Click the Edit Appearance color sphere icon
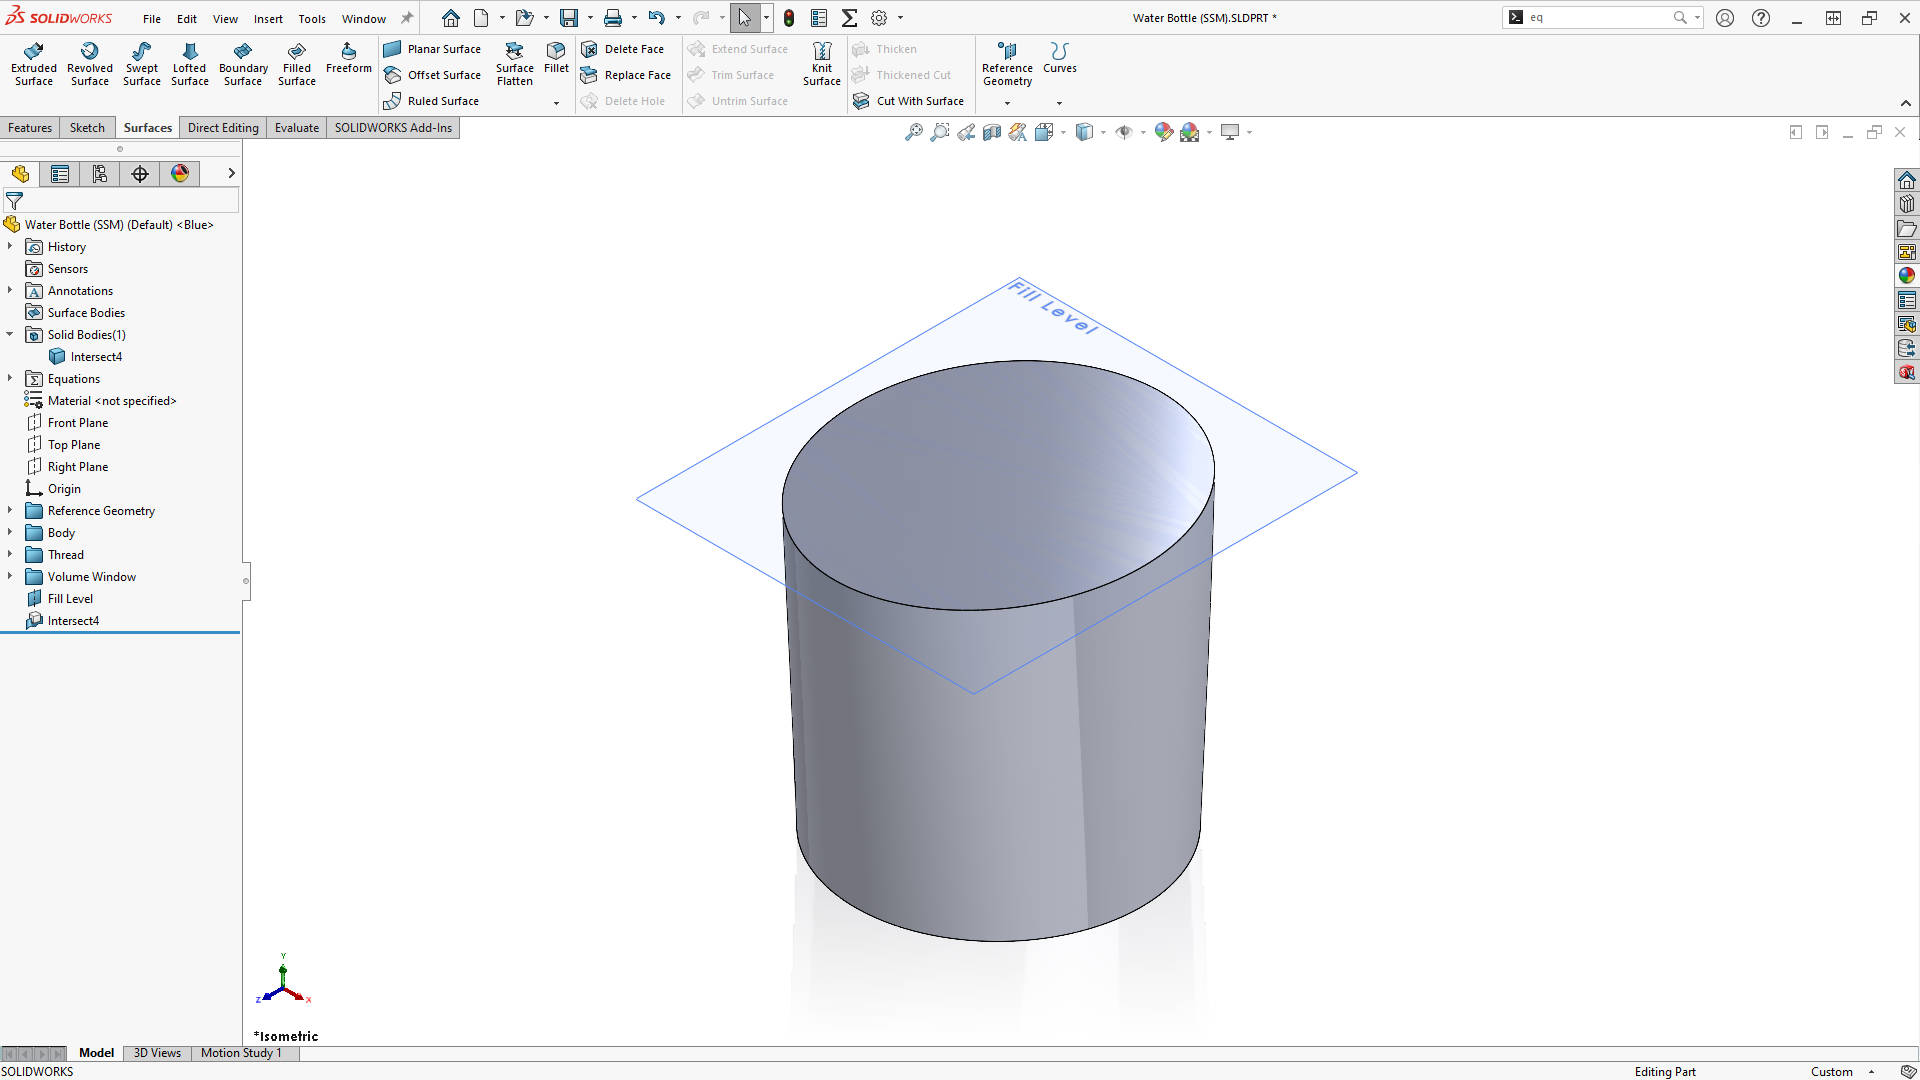Image resolution: width=1920 pixels, height=1080 pixels. 1164,131
